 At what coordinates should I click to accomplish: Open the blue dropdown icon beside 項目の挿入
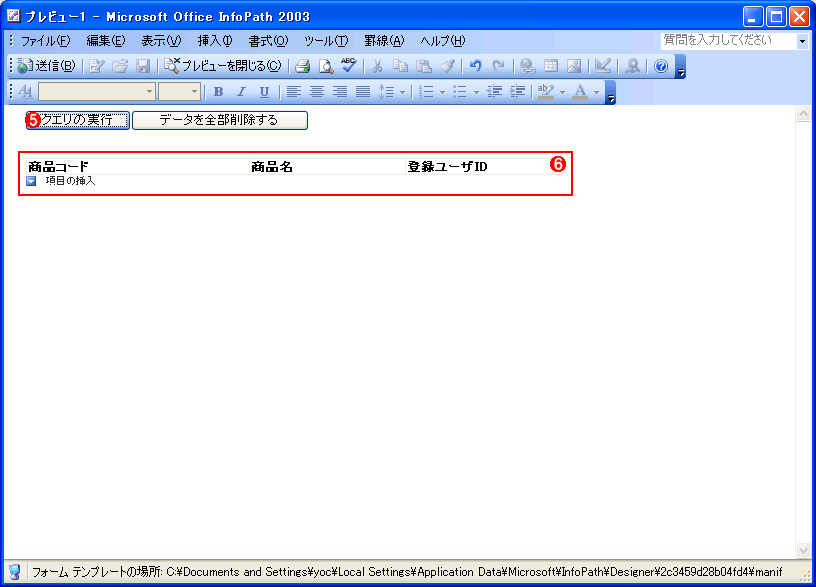pos(31,181)
